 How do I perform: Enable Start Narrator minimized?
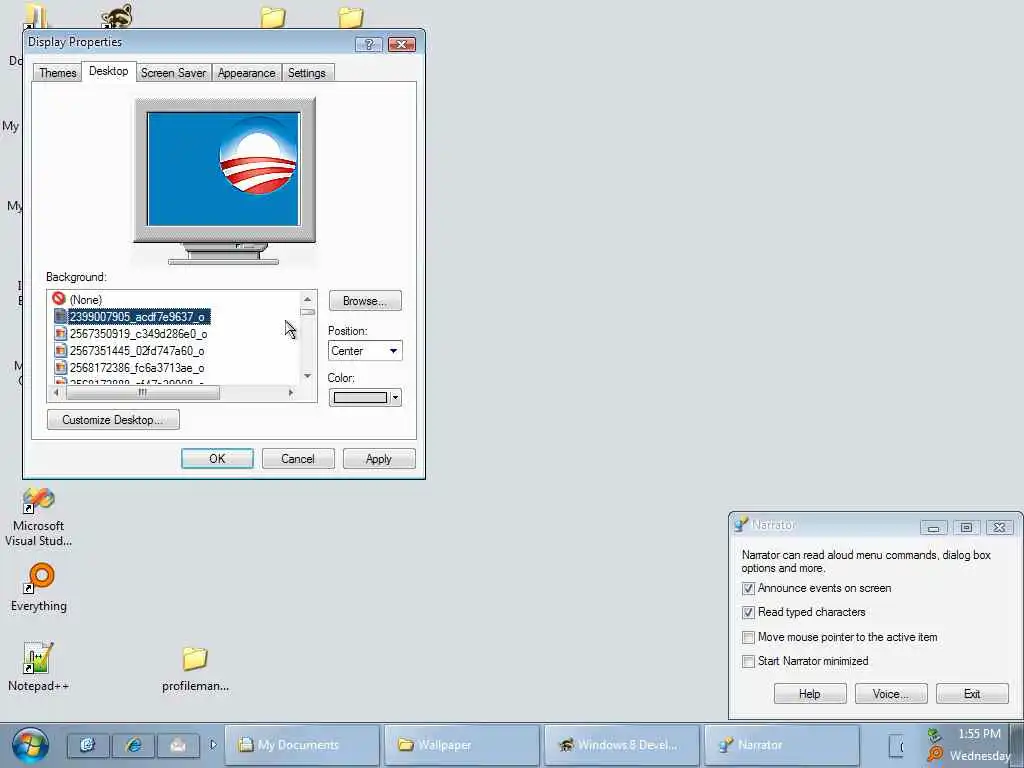click(748, 662)
